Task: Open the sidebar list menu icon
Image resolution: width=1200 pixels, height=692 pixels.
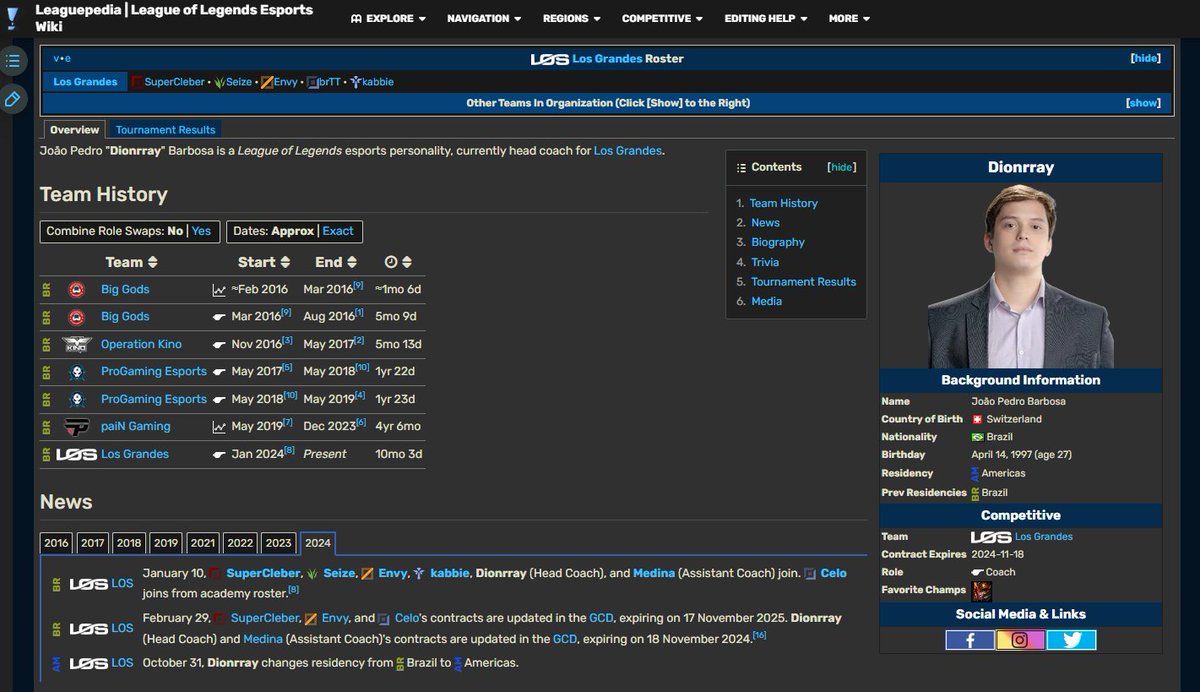Action: pyautogui.click(x=12, y=61)
